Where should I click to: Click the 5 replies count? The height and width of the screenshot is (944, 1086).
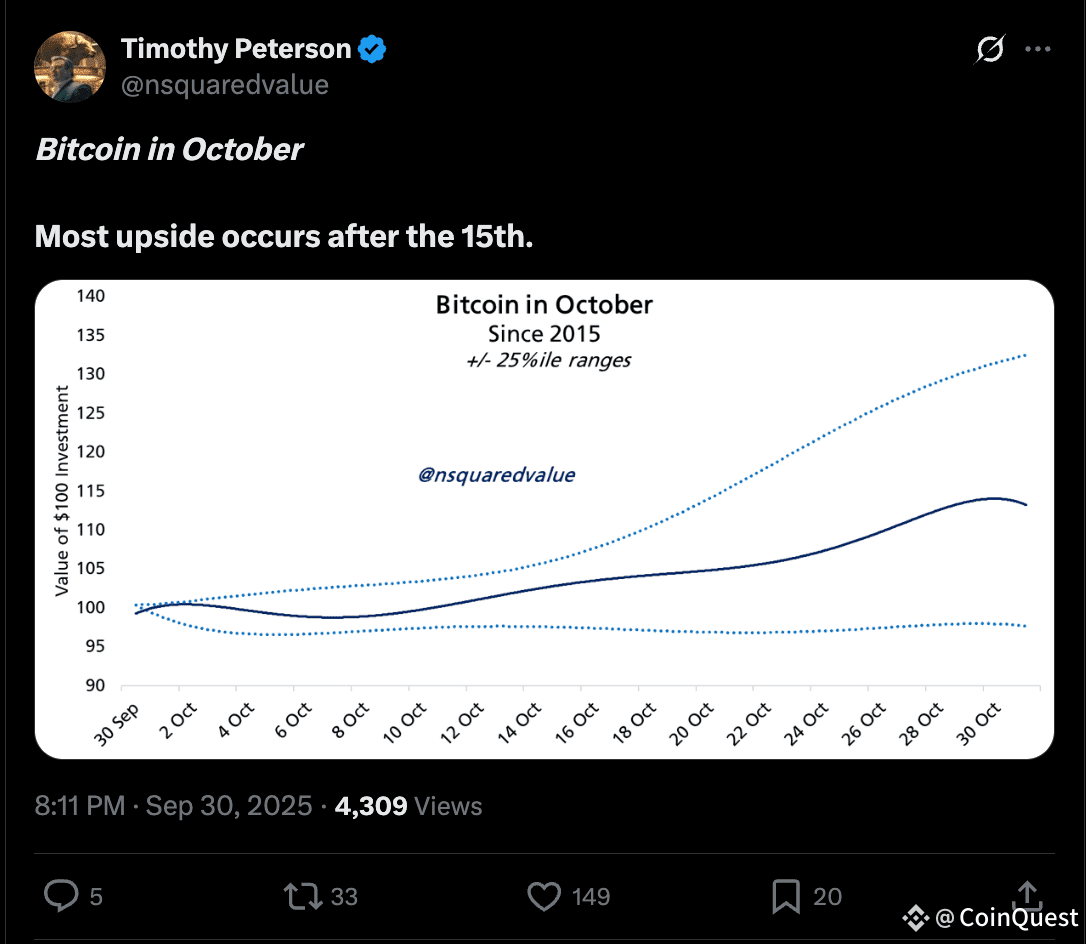[x=96, y=897]
